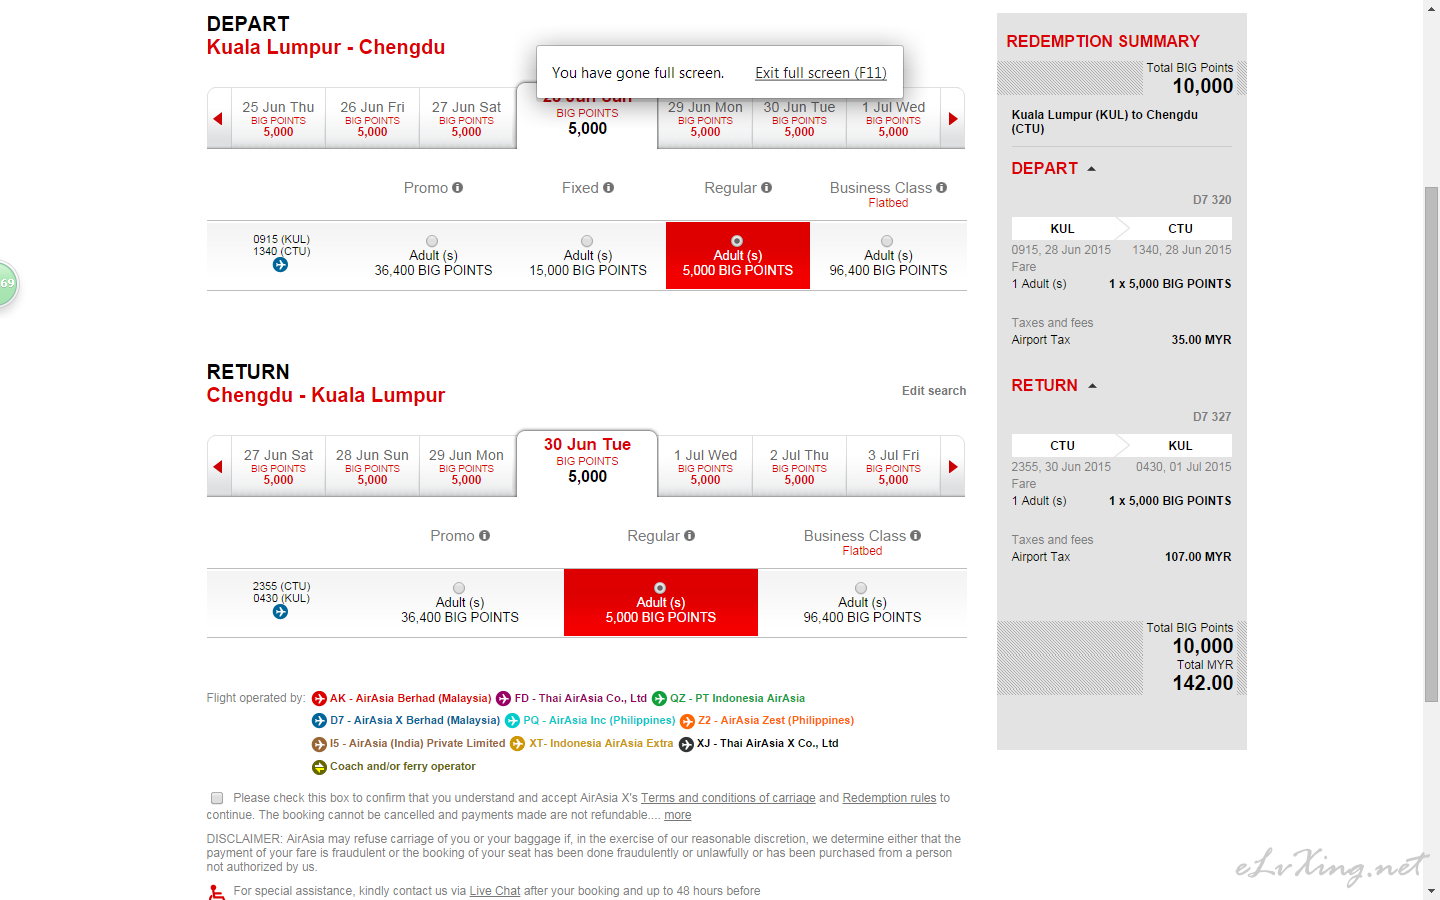1440x900 pixels.
Task: Choose the 26 Jun Fri depart date tab
Action: tap(372, 119)
